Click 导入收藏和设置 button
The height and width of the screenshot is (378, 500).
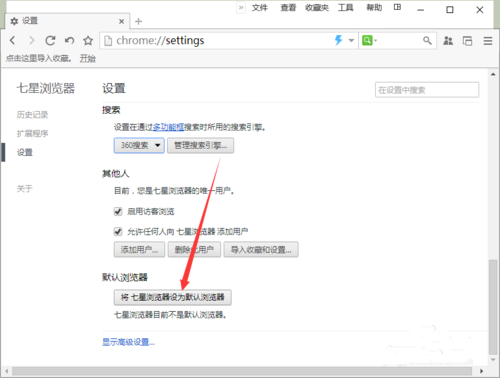point(261,250)
